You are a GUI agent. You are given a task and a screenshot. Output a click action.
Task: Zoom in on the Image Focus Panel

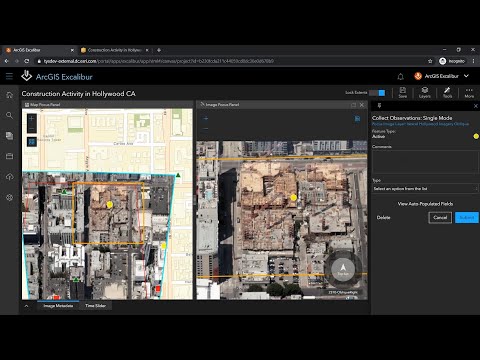click(x=205, y=118)
